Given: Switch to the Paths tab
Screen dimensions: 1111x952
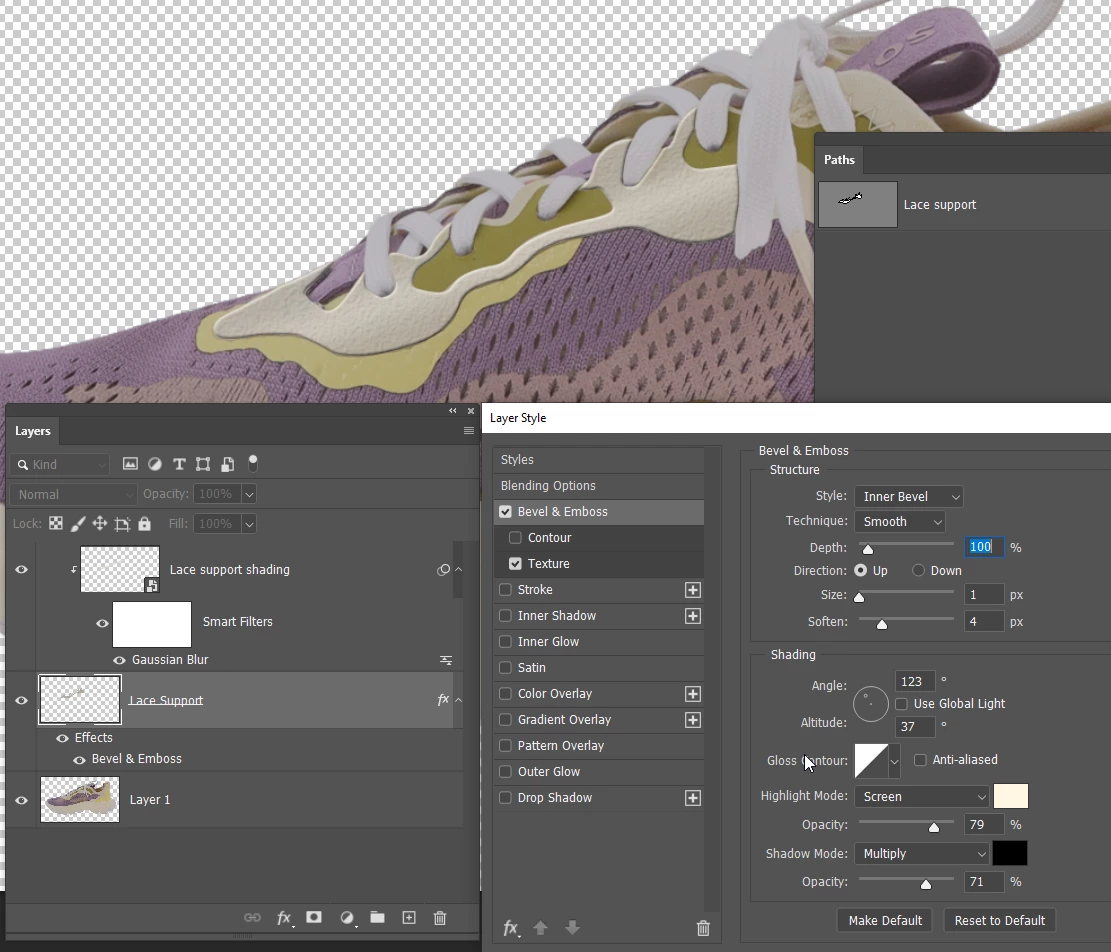Looking at the screenshot, I should 839,160.
